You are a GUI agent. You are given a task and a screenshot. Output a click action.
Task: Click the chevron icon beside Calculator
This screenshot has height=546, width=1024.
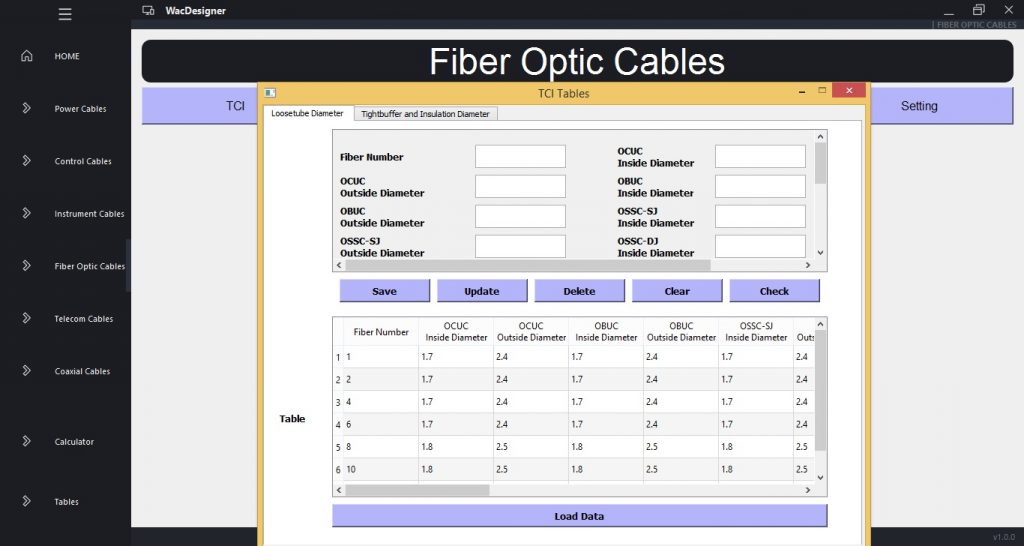[27, 441]
